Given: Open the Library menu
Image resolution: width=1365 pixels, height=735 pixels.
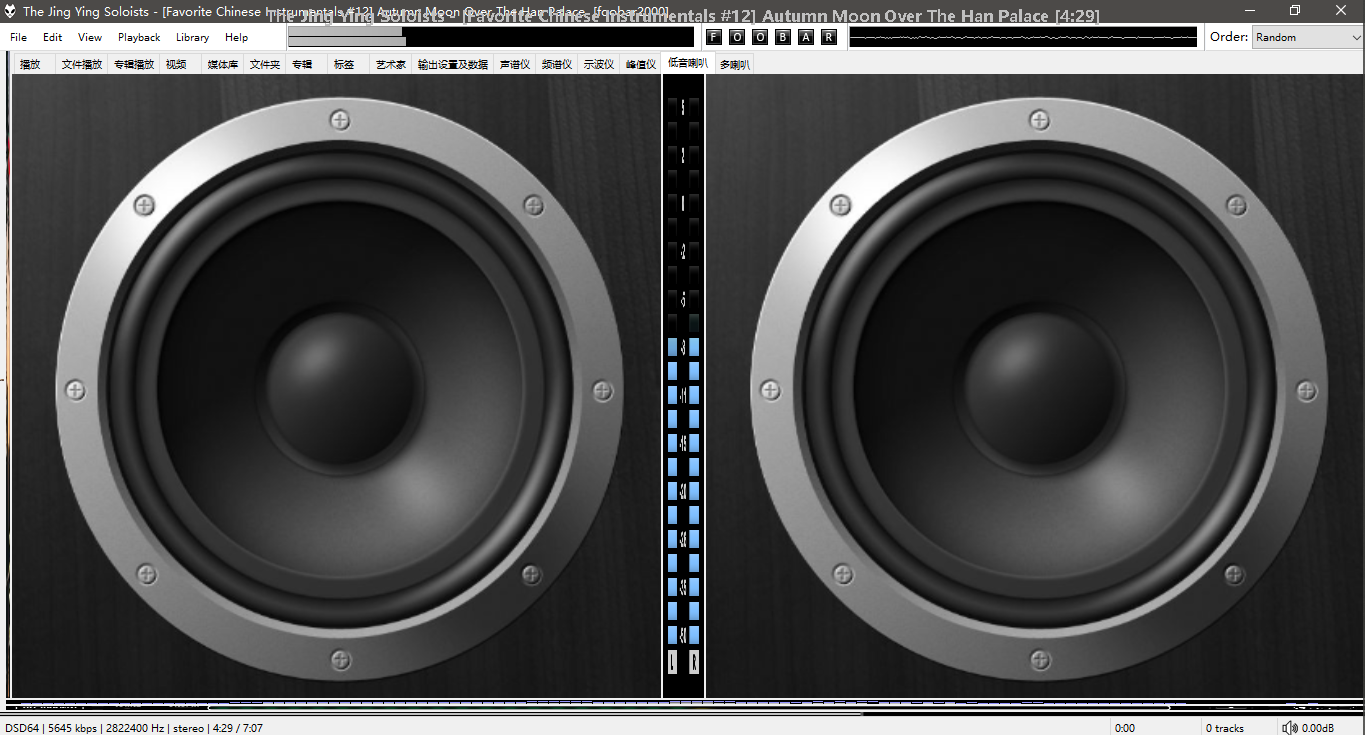Looking at the screenshot, I should [192, 37].
